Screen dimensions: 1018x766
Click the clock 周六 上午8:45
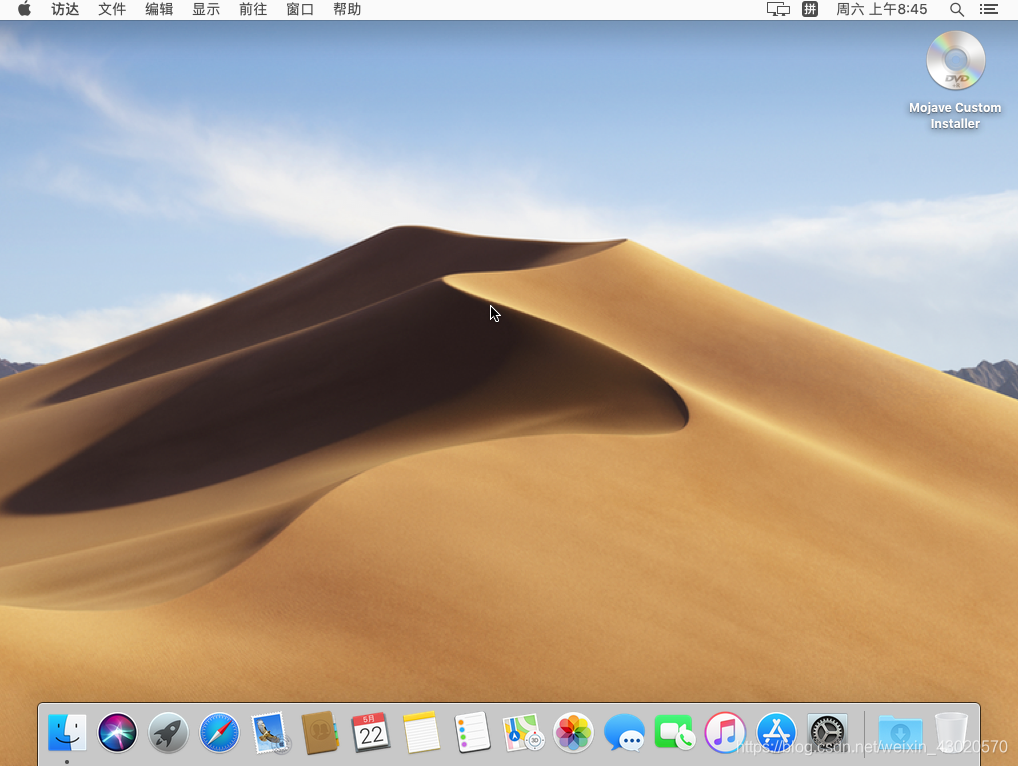coord(882,9)
